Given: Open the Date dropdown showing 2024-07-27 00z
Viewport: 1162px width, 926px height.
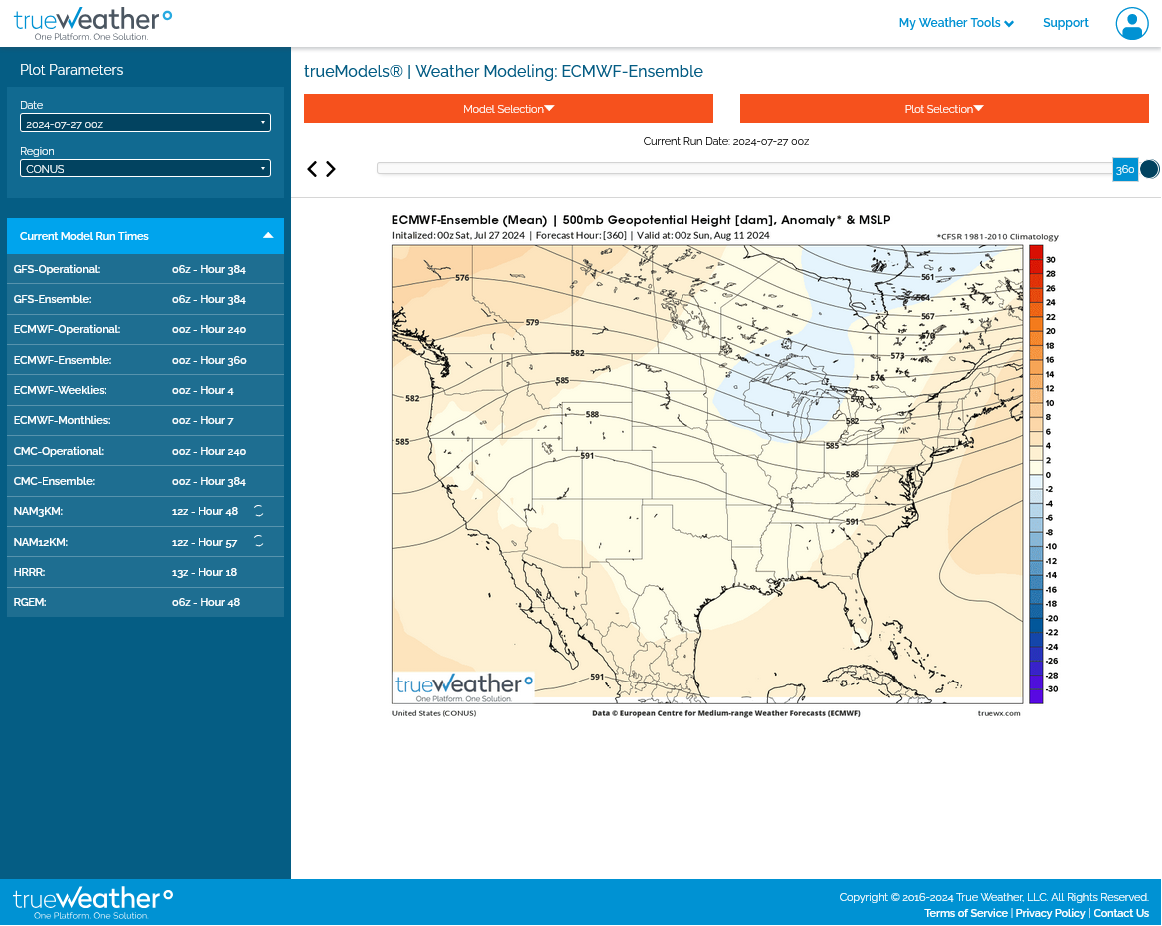Looking at the screenshot, I should click(145, 123).
